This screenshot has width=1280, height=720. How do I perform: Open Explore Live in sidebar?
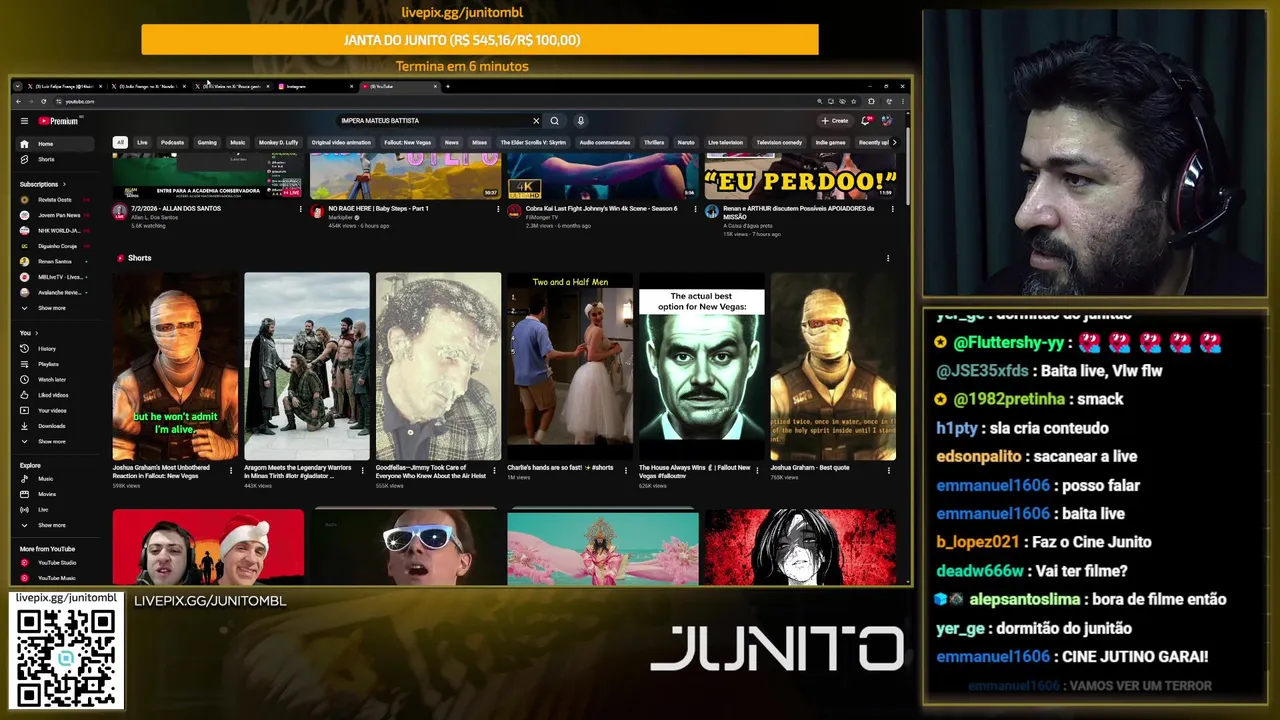pyautogui.click(x=55, y=510)
